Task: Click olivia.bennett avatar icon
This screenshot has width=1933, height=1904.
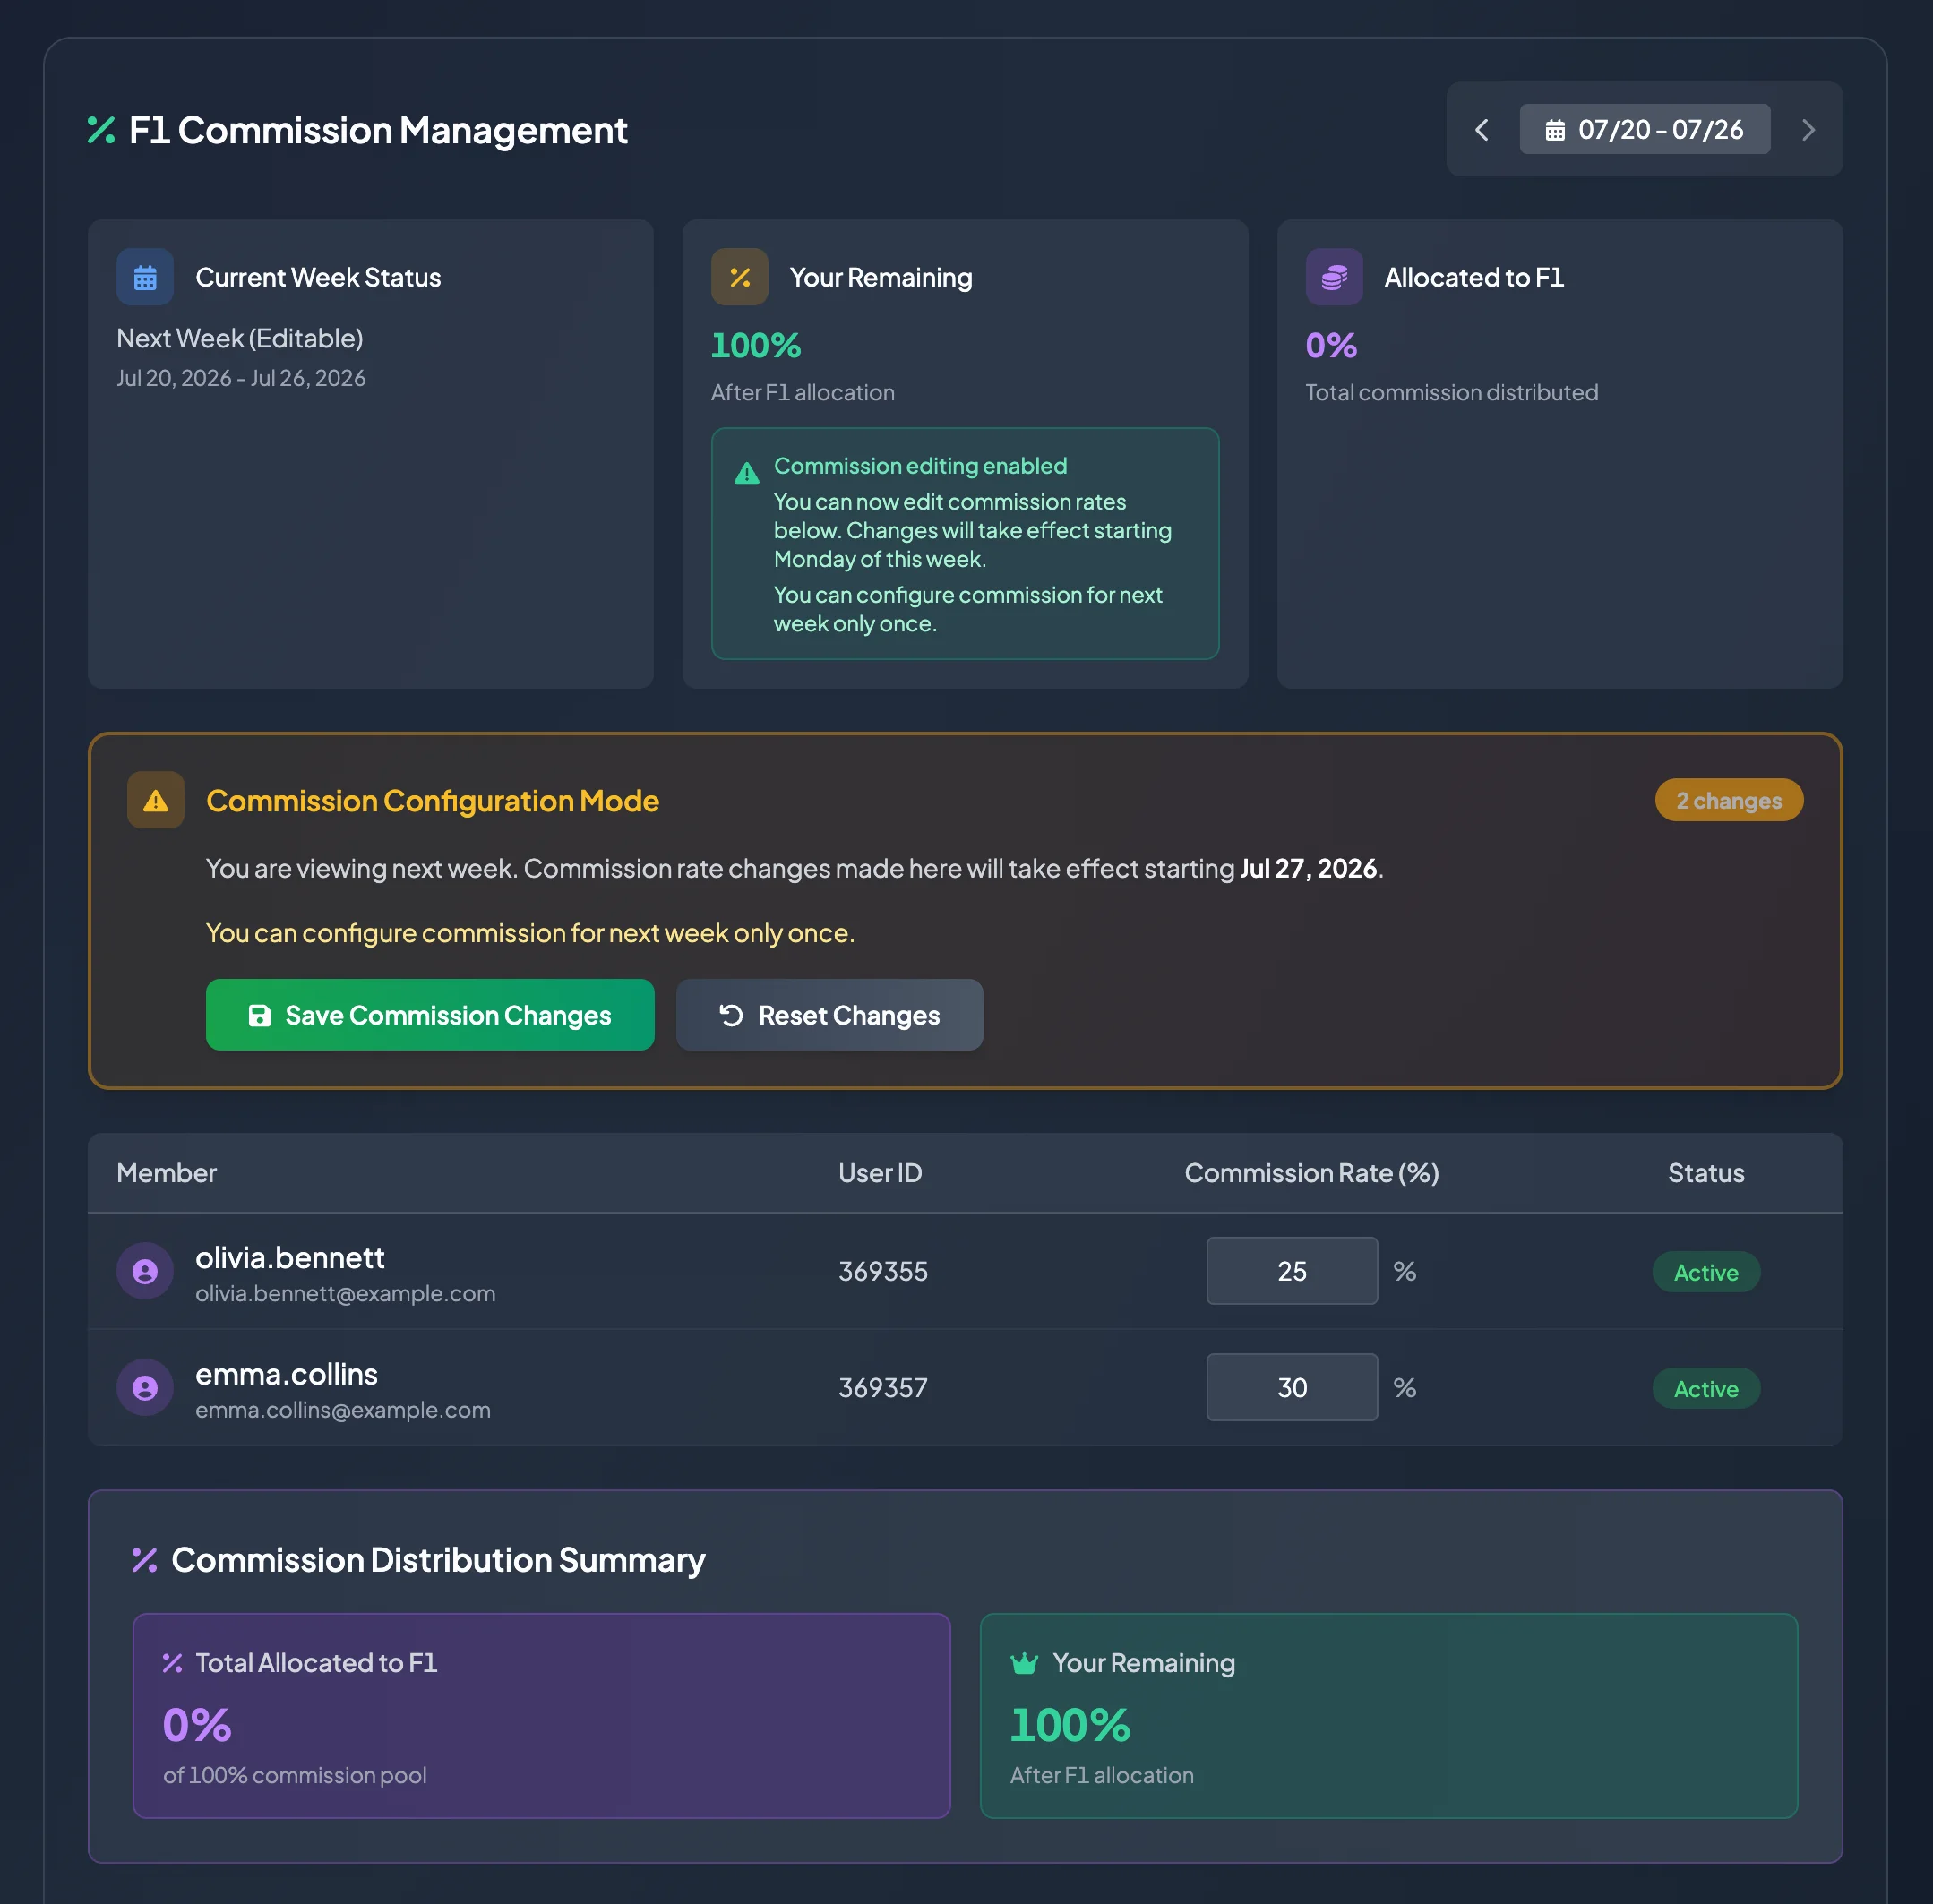Action: [x=145, y=1271]
